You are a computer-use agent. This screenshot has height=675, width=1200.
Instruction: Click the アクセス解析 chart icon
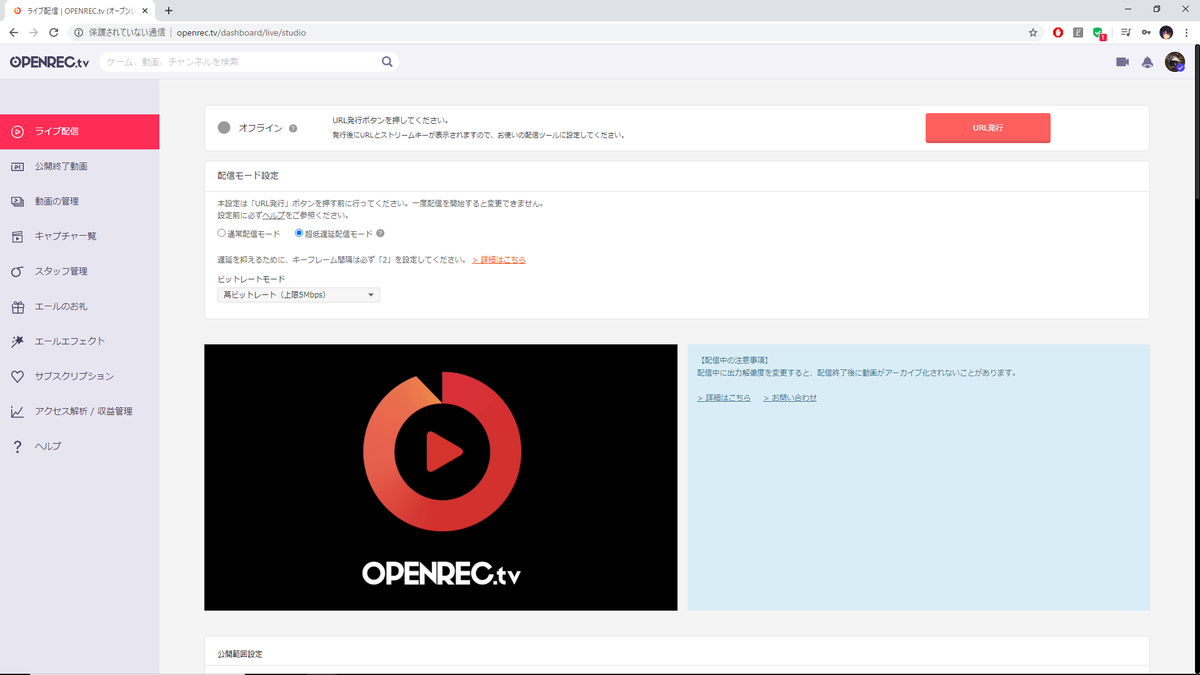click(x=17, y=411)
